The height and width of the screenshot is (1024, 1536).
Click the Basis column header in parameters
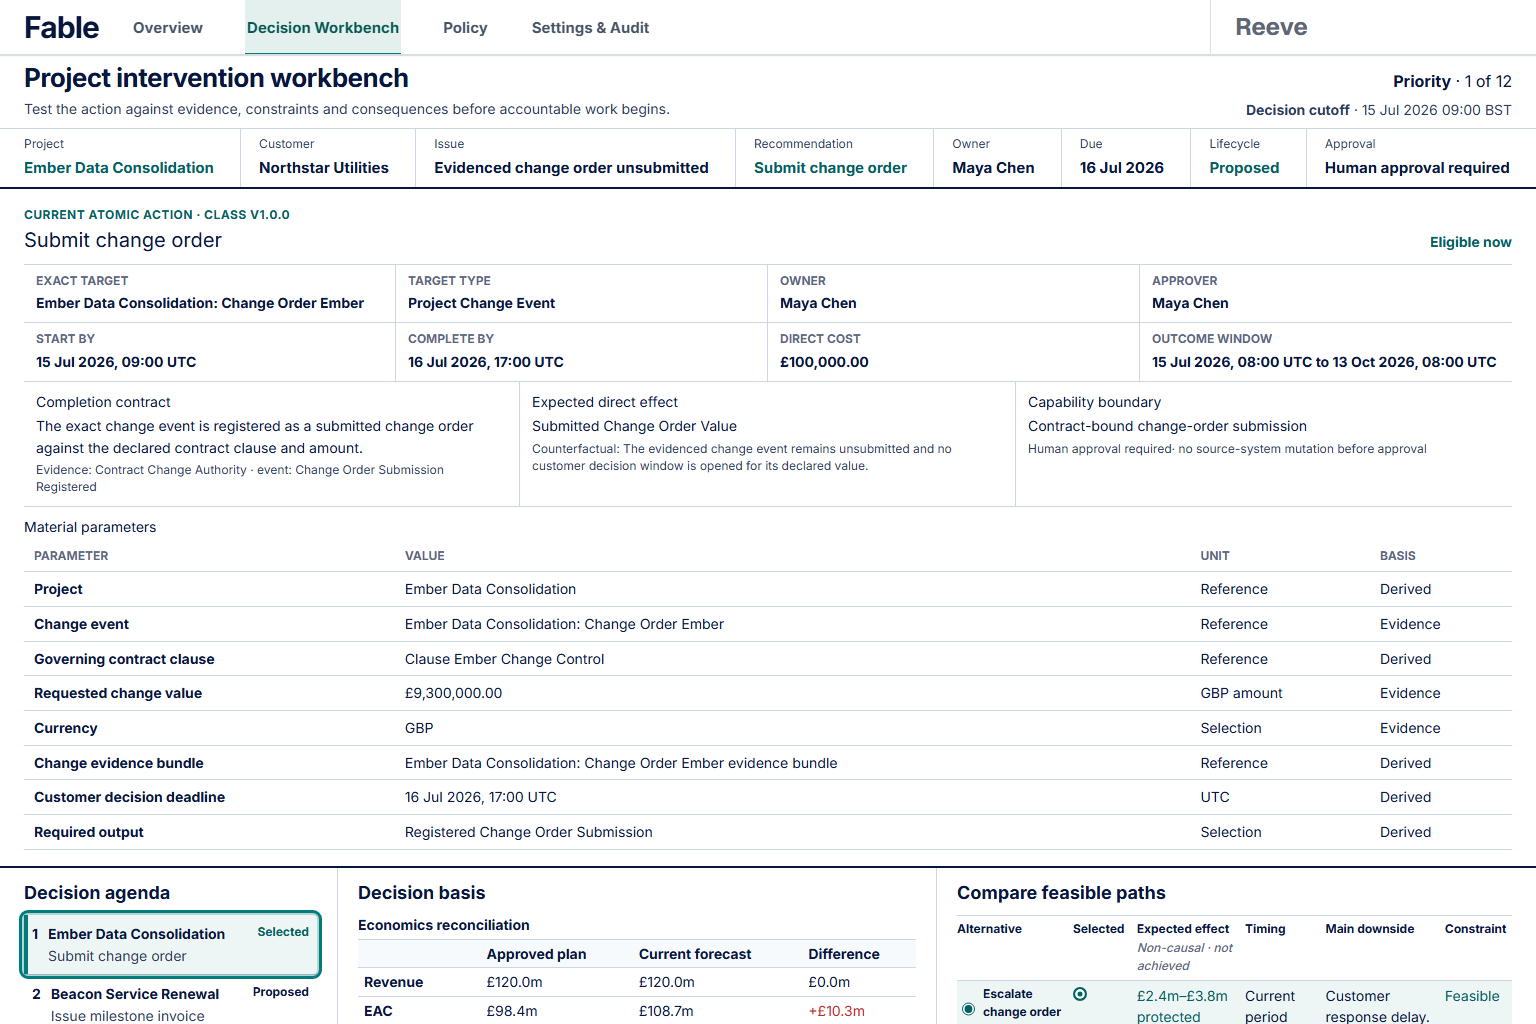point(1397,556)
